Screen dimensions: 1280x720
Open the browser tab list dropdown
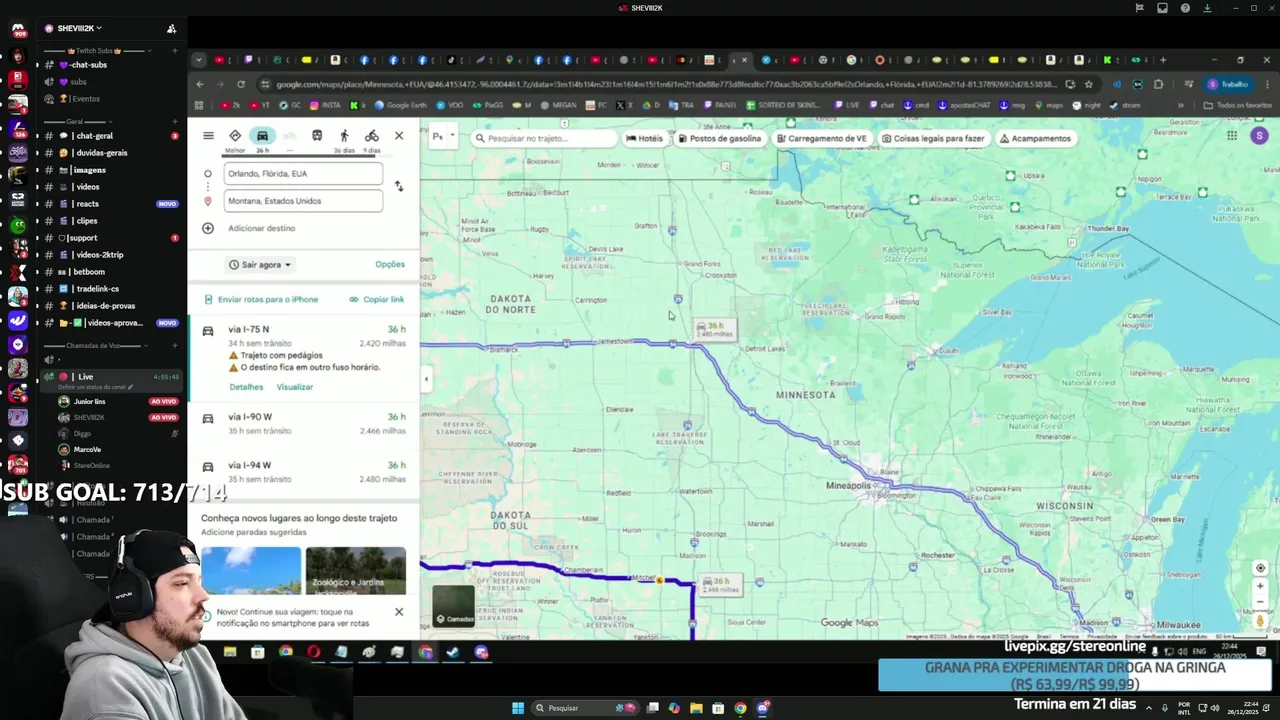198,60
